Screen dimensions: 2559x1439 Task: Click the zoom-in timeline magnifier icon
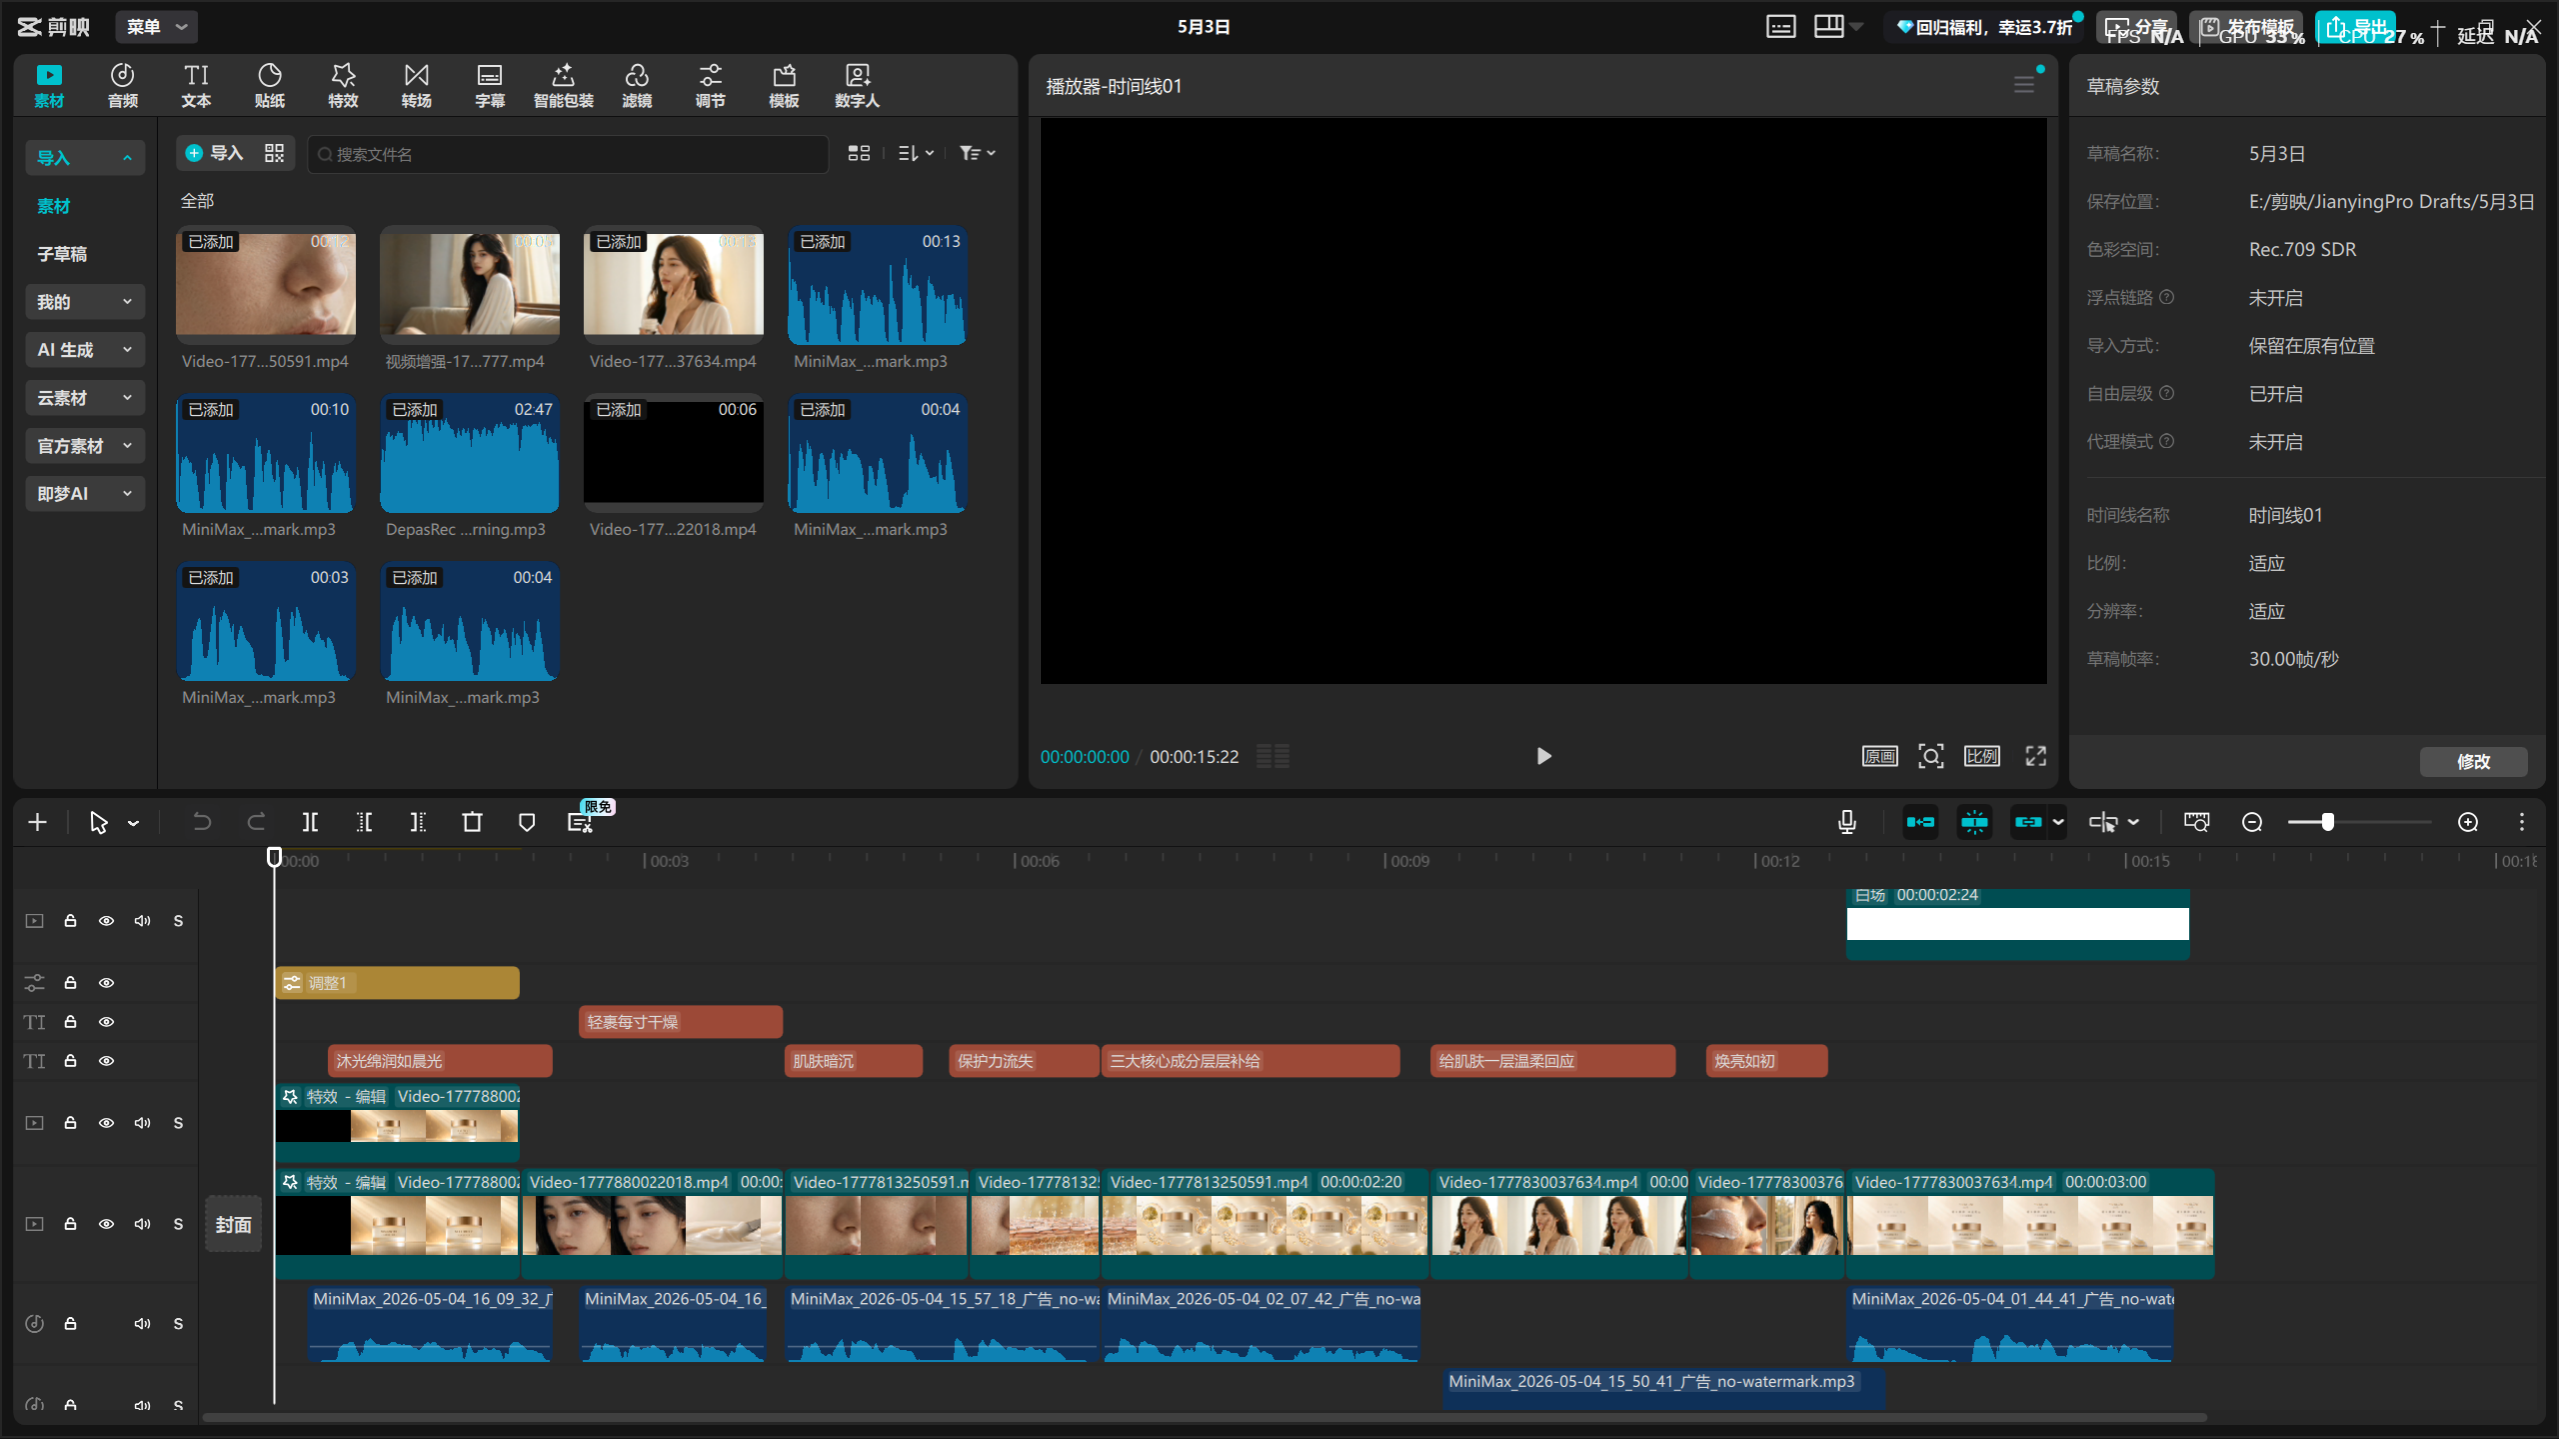click(x=2468, y=822)
